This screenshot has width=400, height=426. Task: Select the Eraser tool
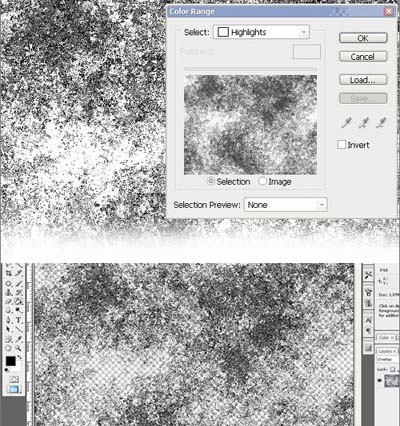(x=8, y=301)
